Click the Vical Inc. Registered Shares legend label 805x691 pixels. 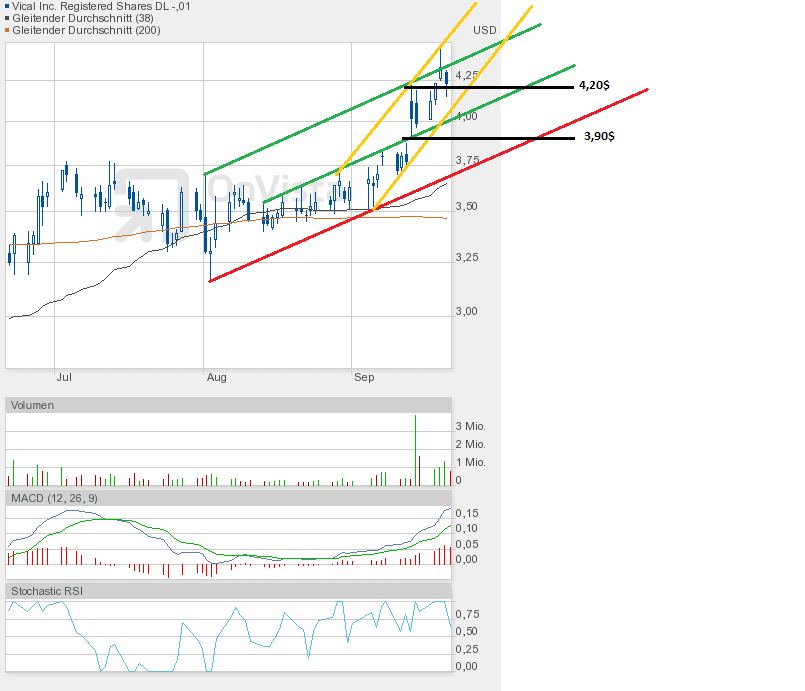click(x=101, y=6)
